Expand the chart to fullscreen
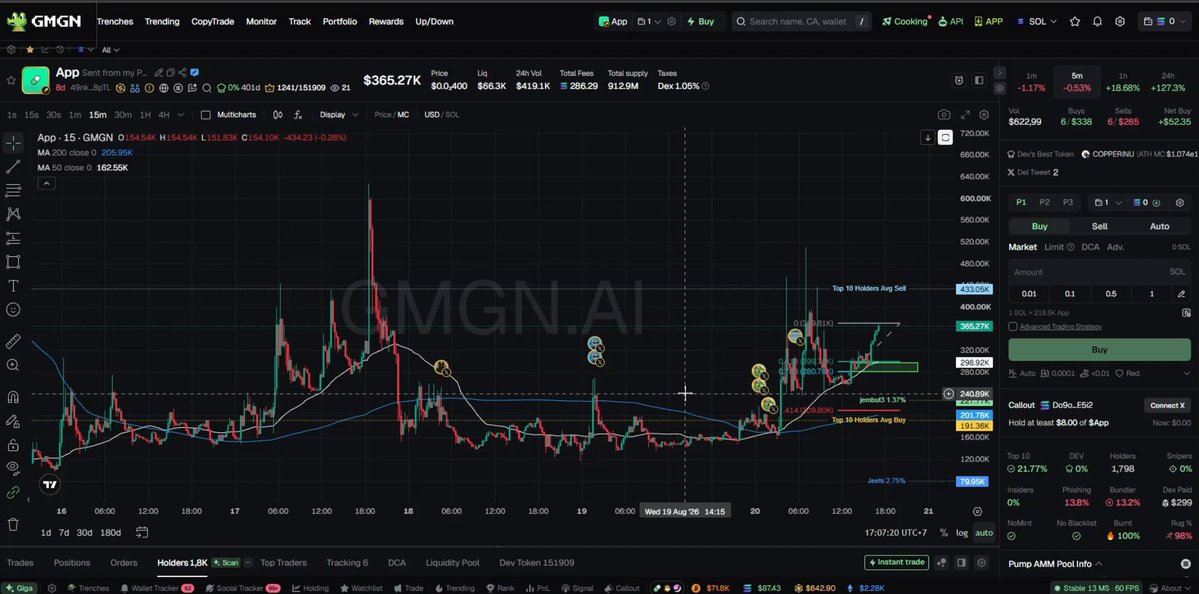This screenshot has height=594, width=1199. click(x=965, y=115)
